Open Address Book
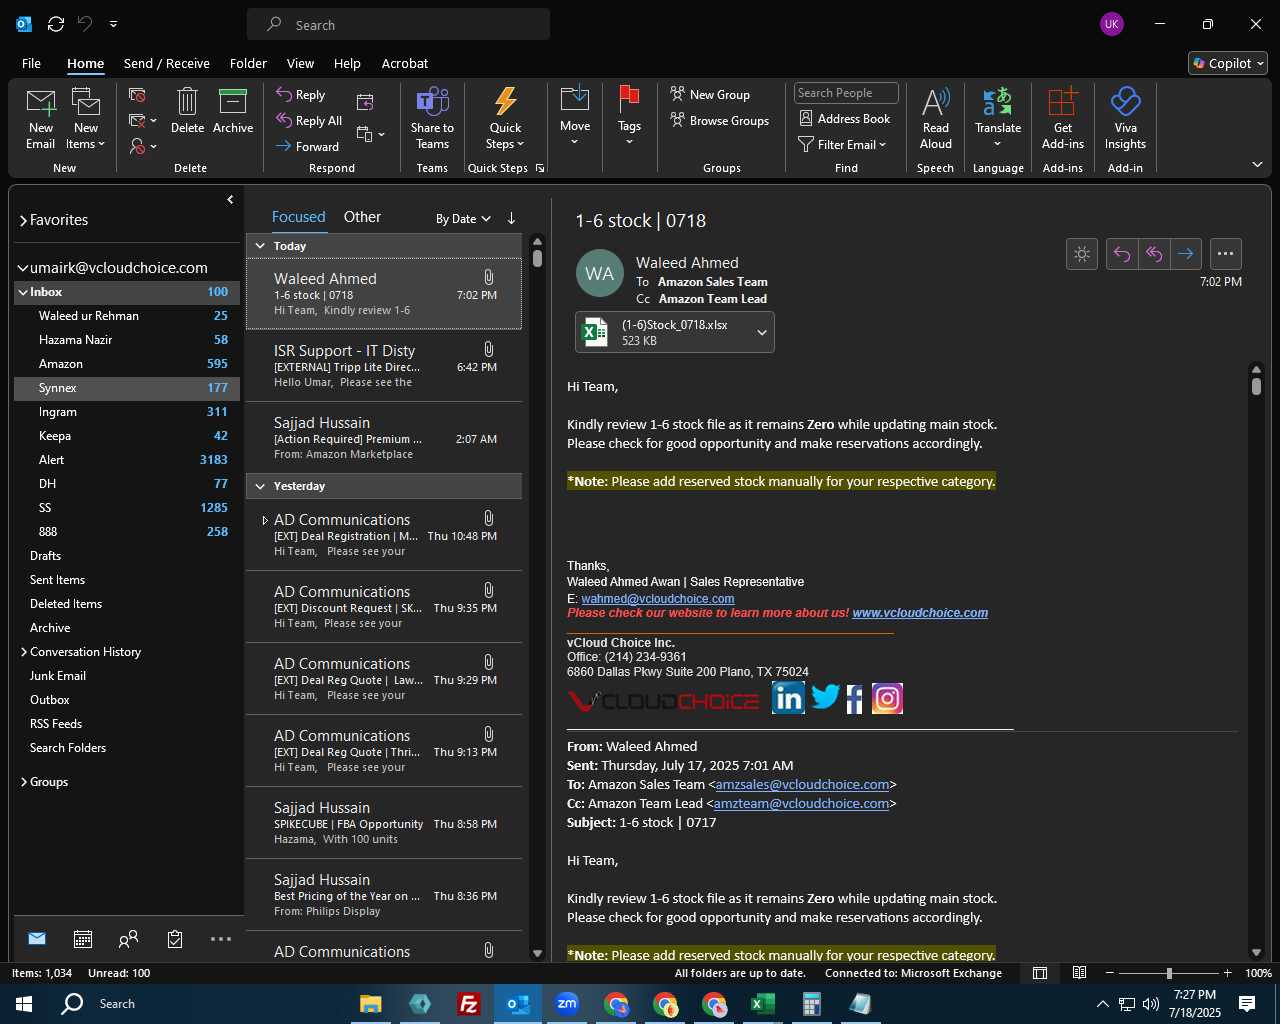This screenshot has width=1280, height=1024. (845, 119)
